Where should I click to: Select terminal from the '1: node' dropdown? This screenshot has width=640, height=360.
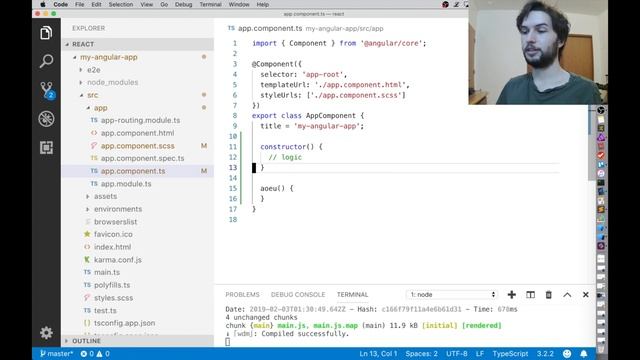[x=451, y=295]
